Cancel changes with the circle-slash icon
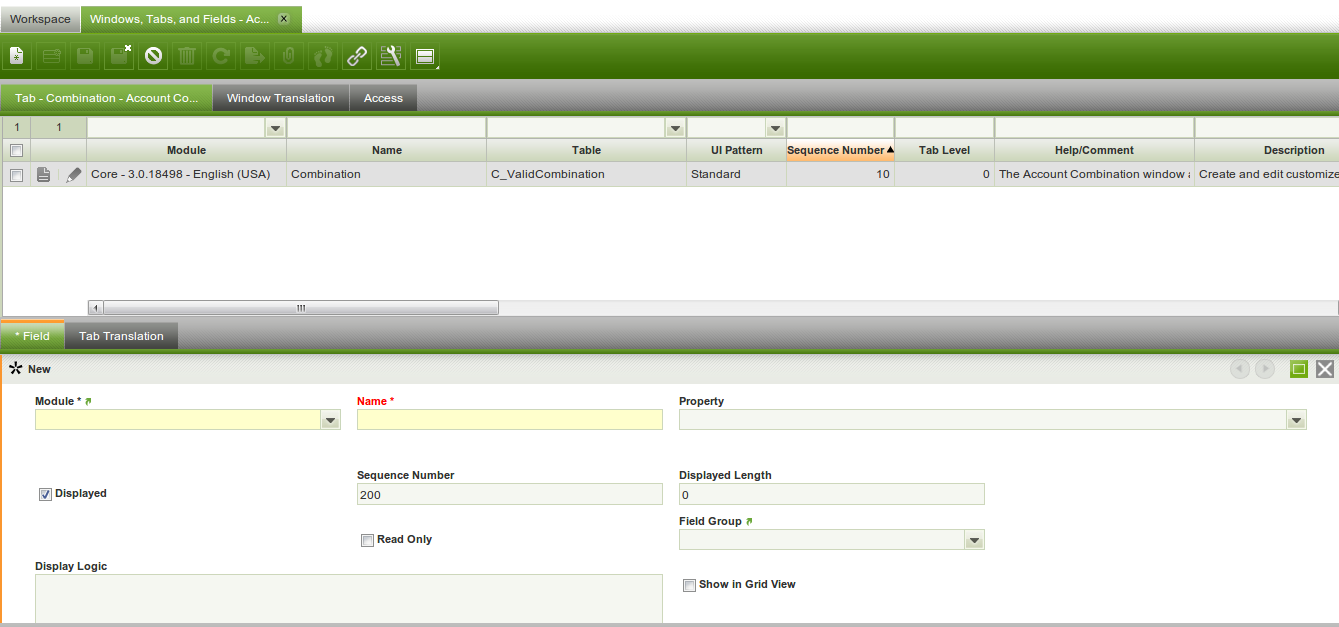Image resolution: width=1339 pixels, height=627 pixels. tap(153, 56)
